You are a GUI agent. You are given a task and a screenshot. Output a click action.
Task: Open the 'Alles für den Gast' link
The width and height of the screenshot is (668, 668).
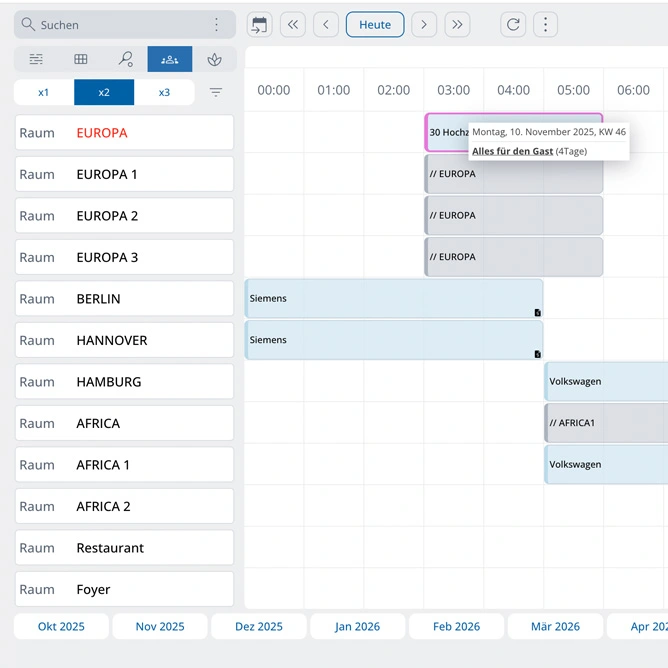click(x=512, y=151)
